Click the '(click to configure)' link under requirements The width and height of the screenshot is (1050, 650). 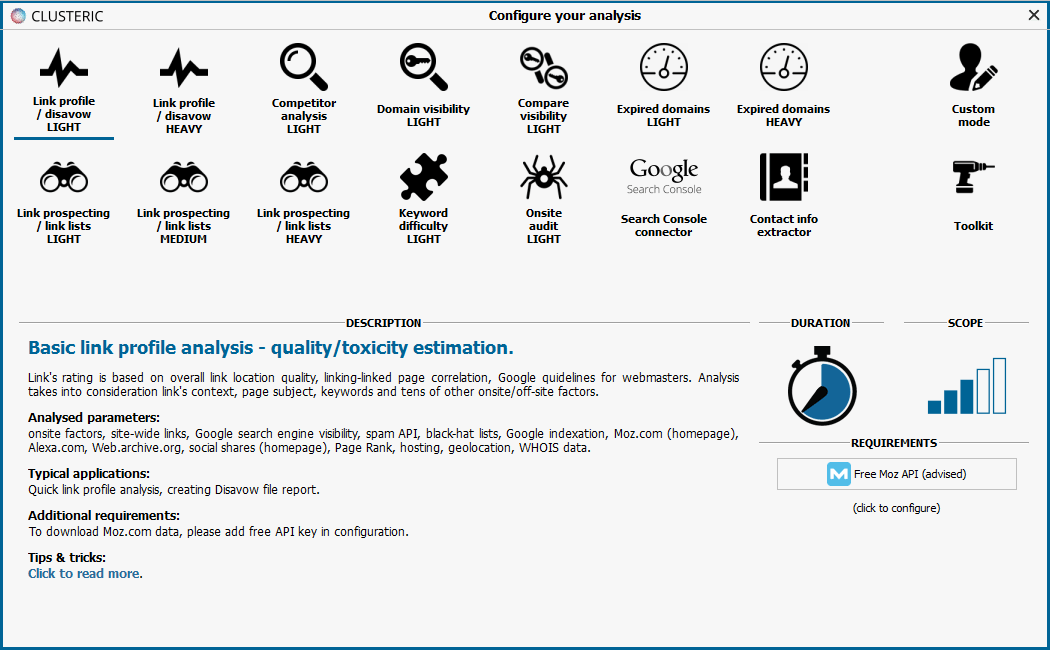(896, 508)
